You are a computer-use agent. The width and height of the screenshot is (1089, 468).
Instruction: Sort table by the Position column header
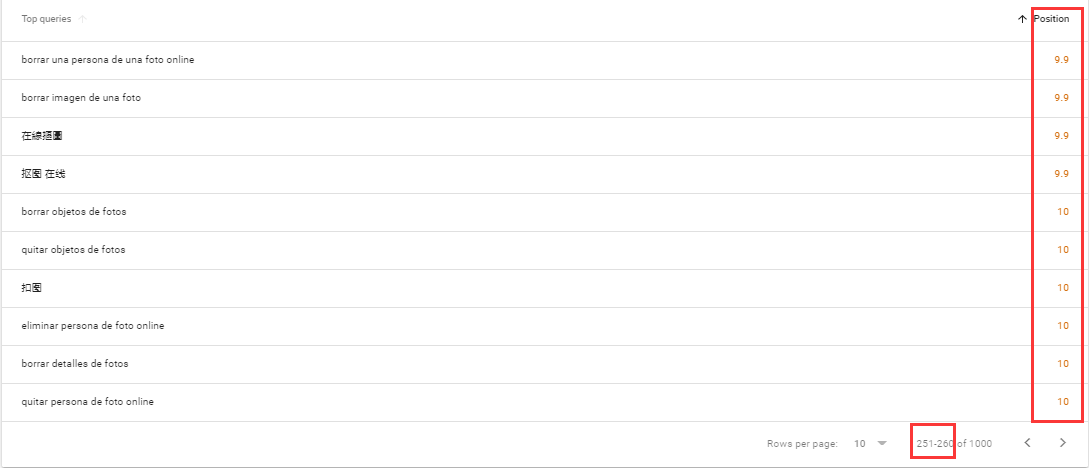tap(1051, 19)
